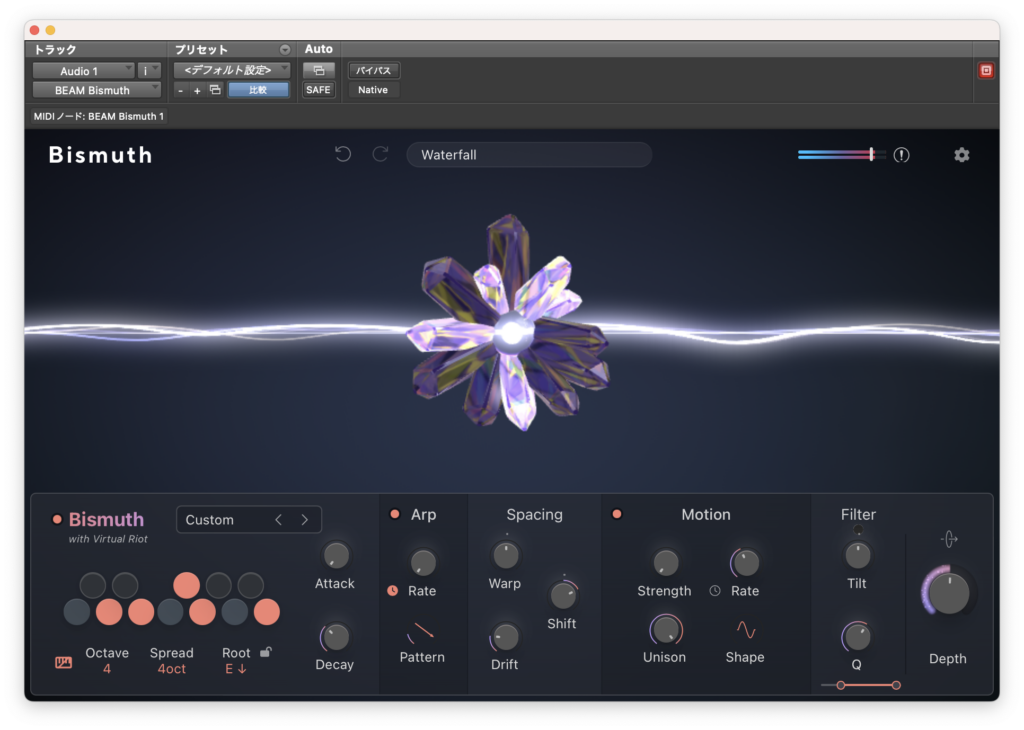Click the exclamation info icon

pyautogui.click(x=901, y=155)
